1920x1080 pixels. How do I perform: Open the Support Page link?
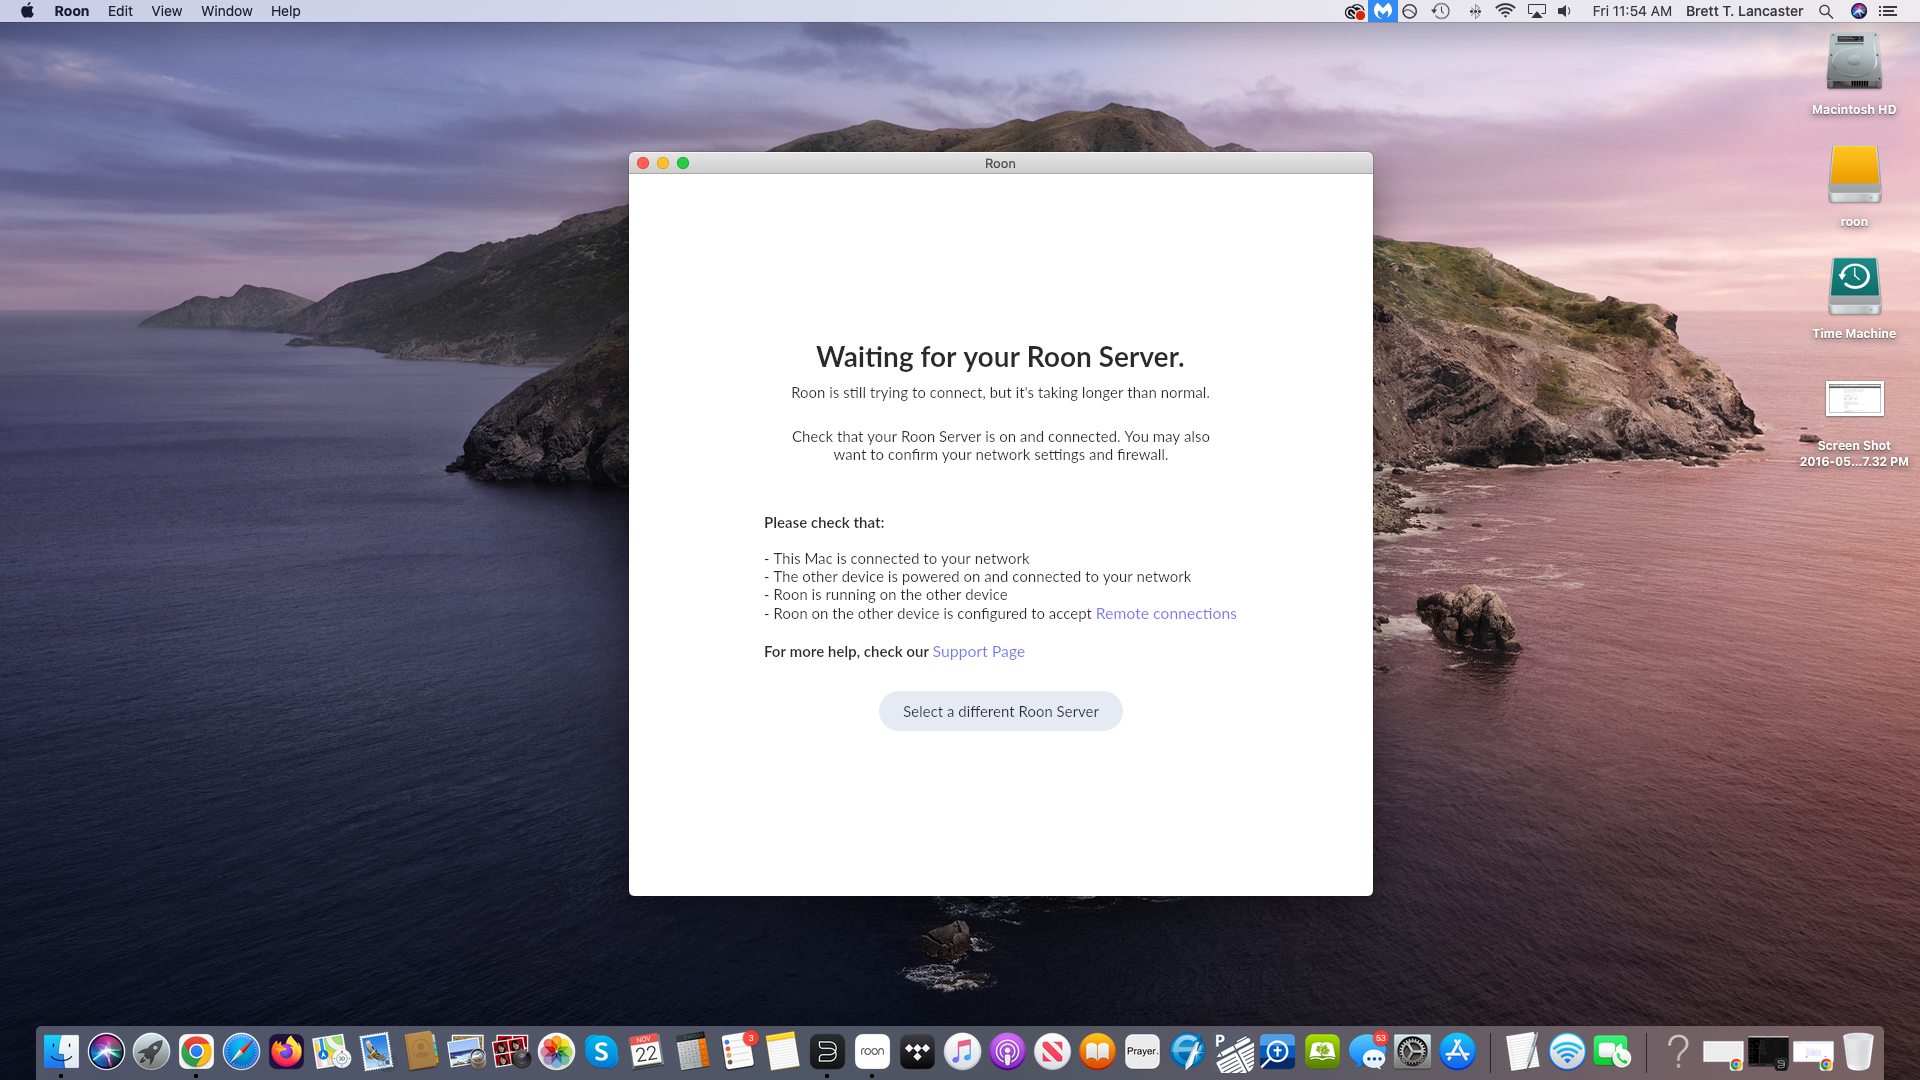click(978, 651)
